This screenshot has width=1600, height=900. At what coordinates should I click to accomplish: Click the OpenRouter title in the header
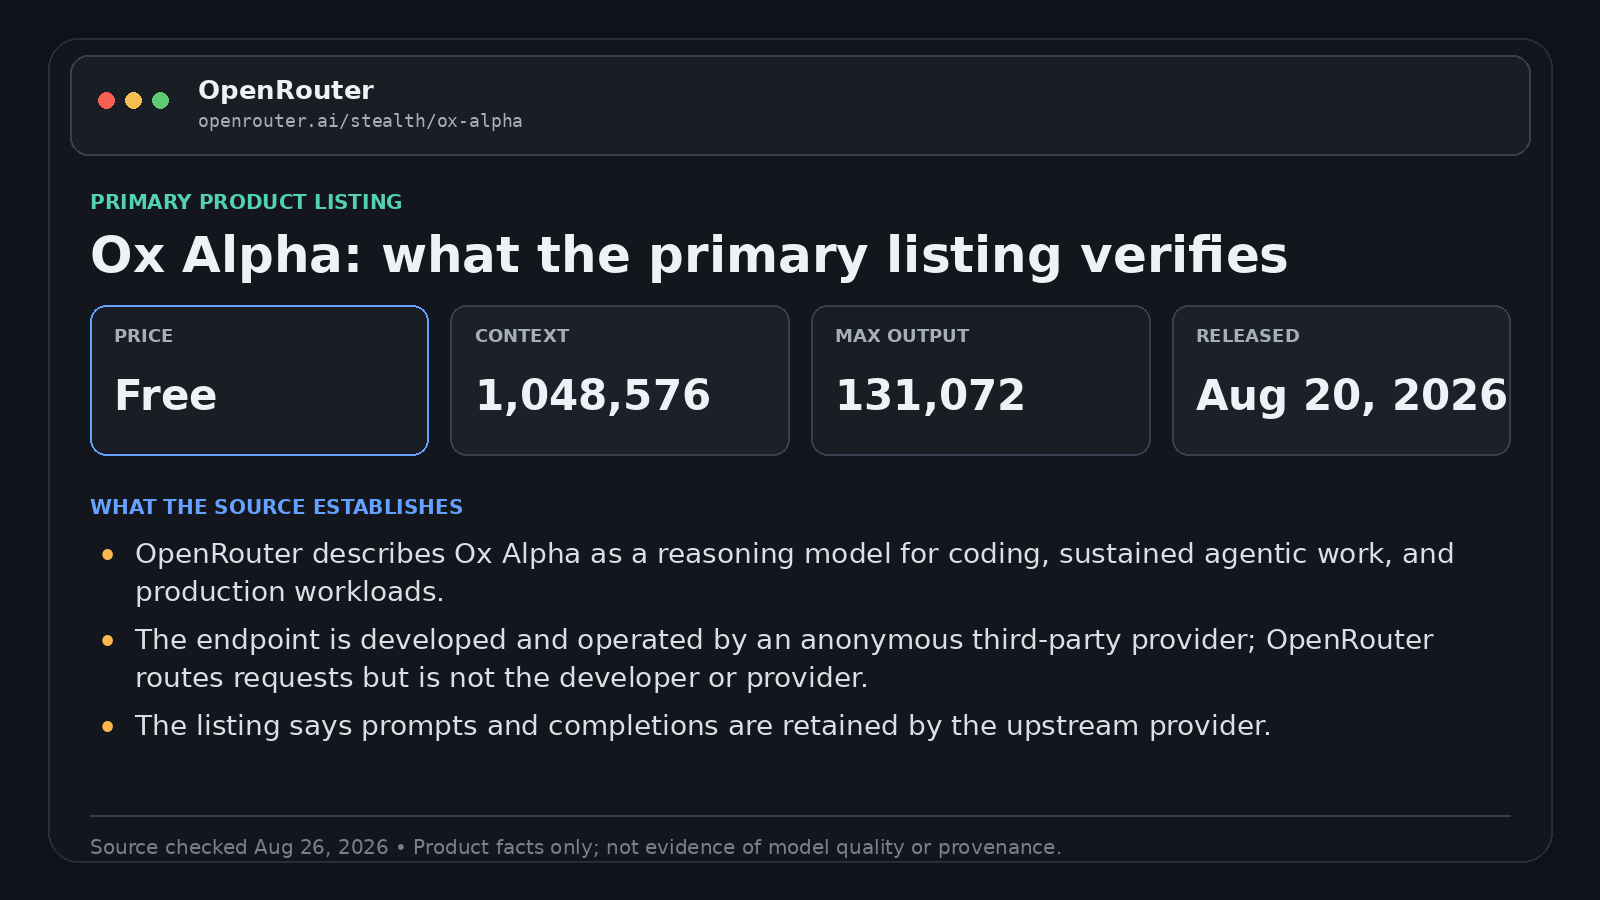(x=286, y=90)
